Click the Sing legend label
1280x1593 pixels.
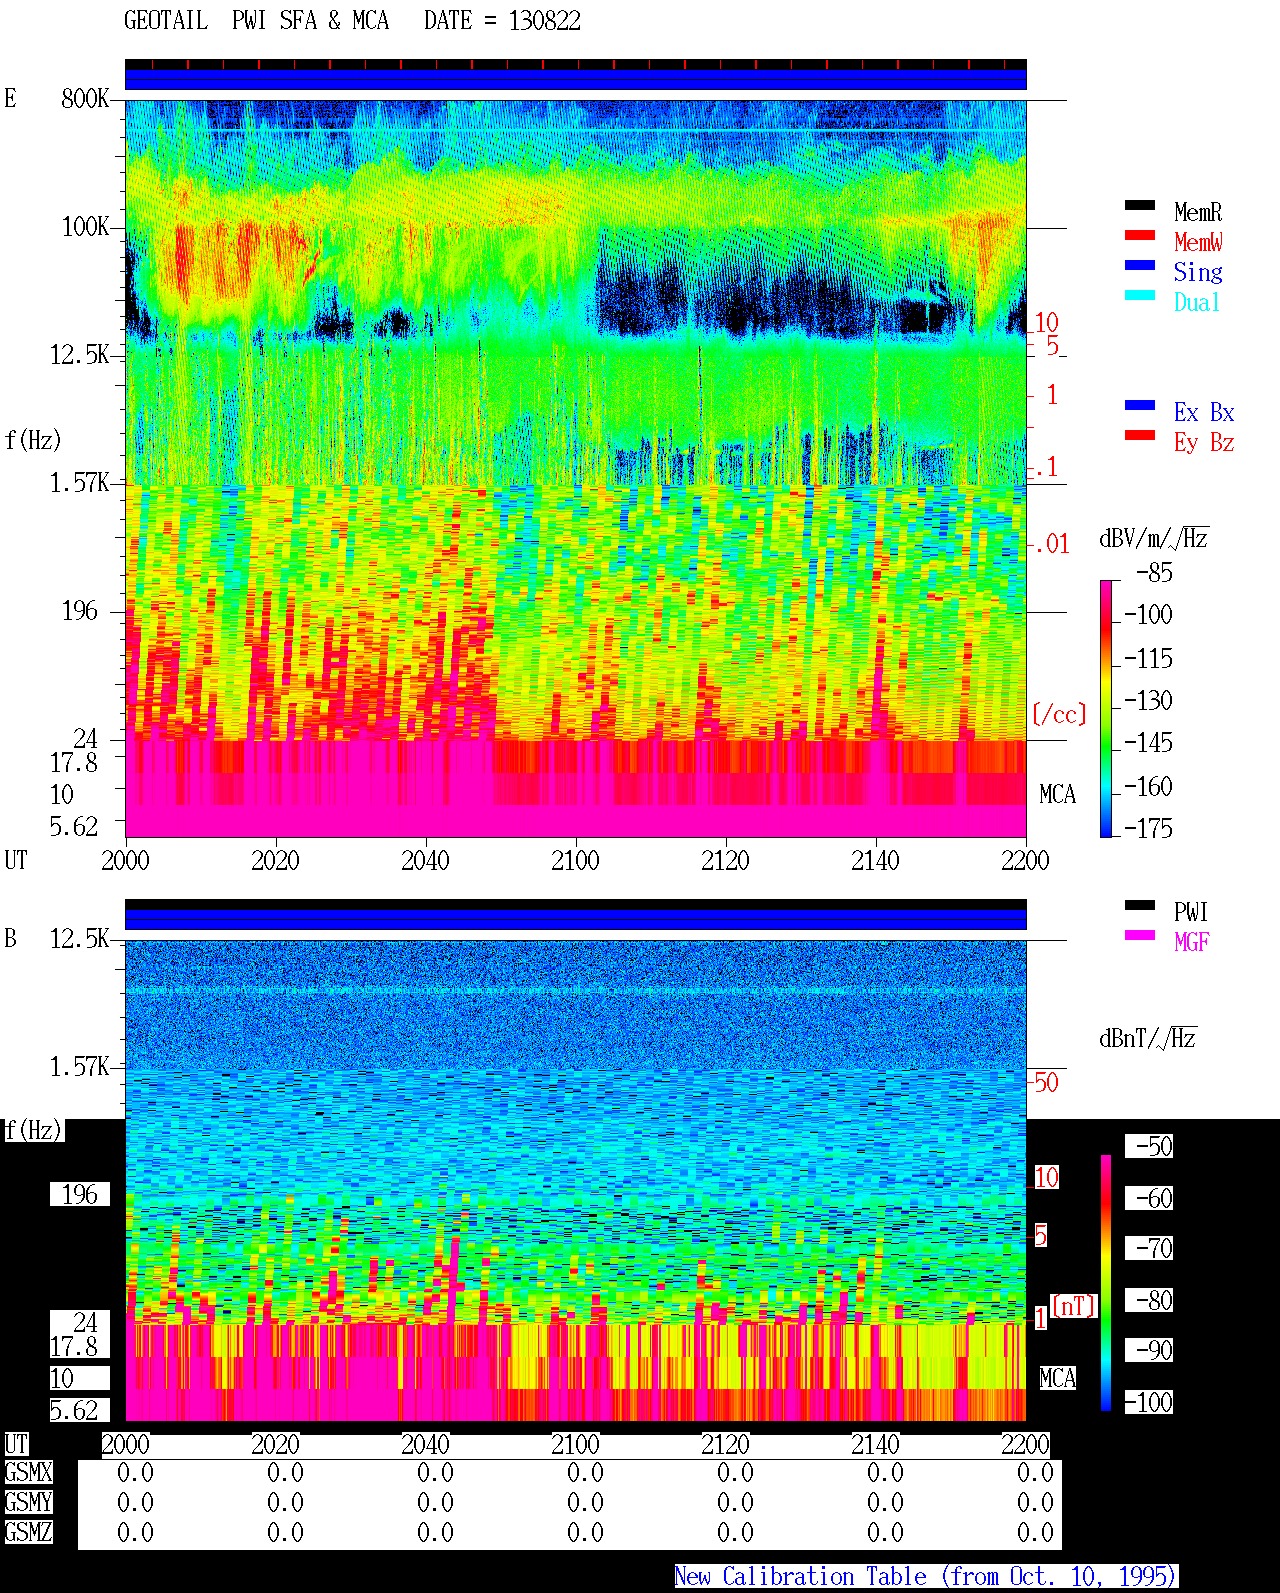(1198, 272)
